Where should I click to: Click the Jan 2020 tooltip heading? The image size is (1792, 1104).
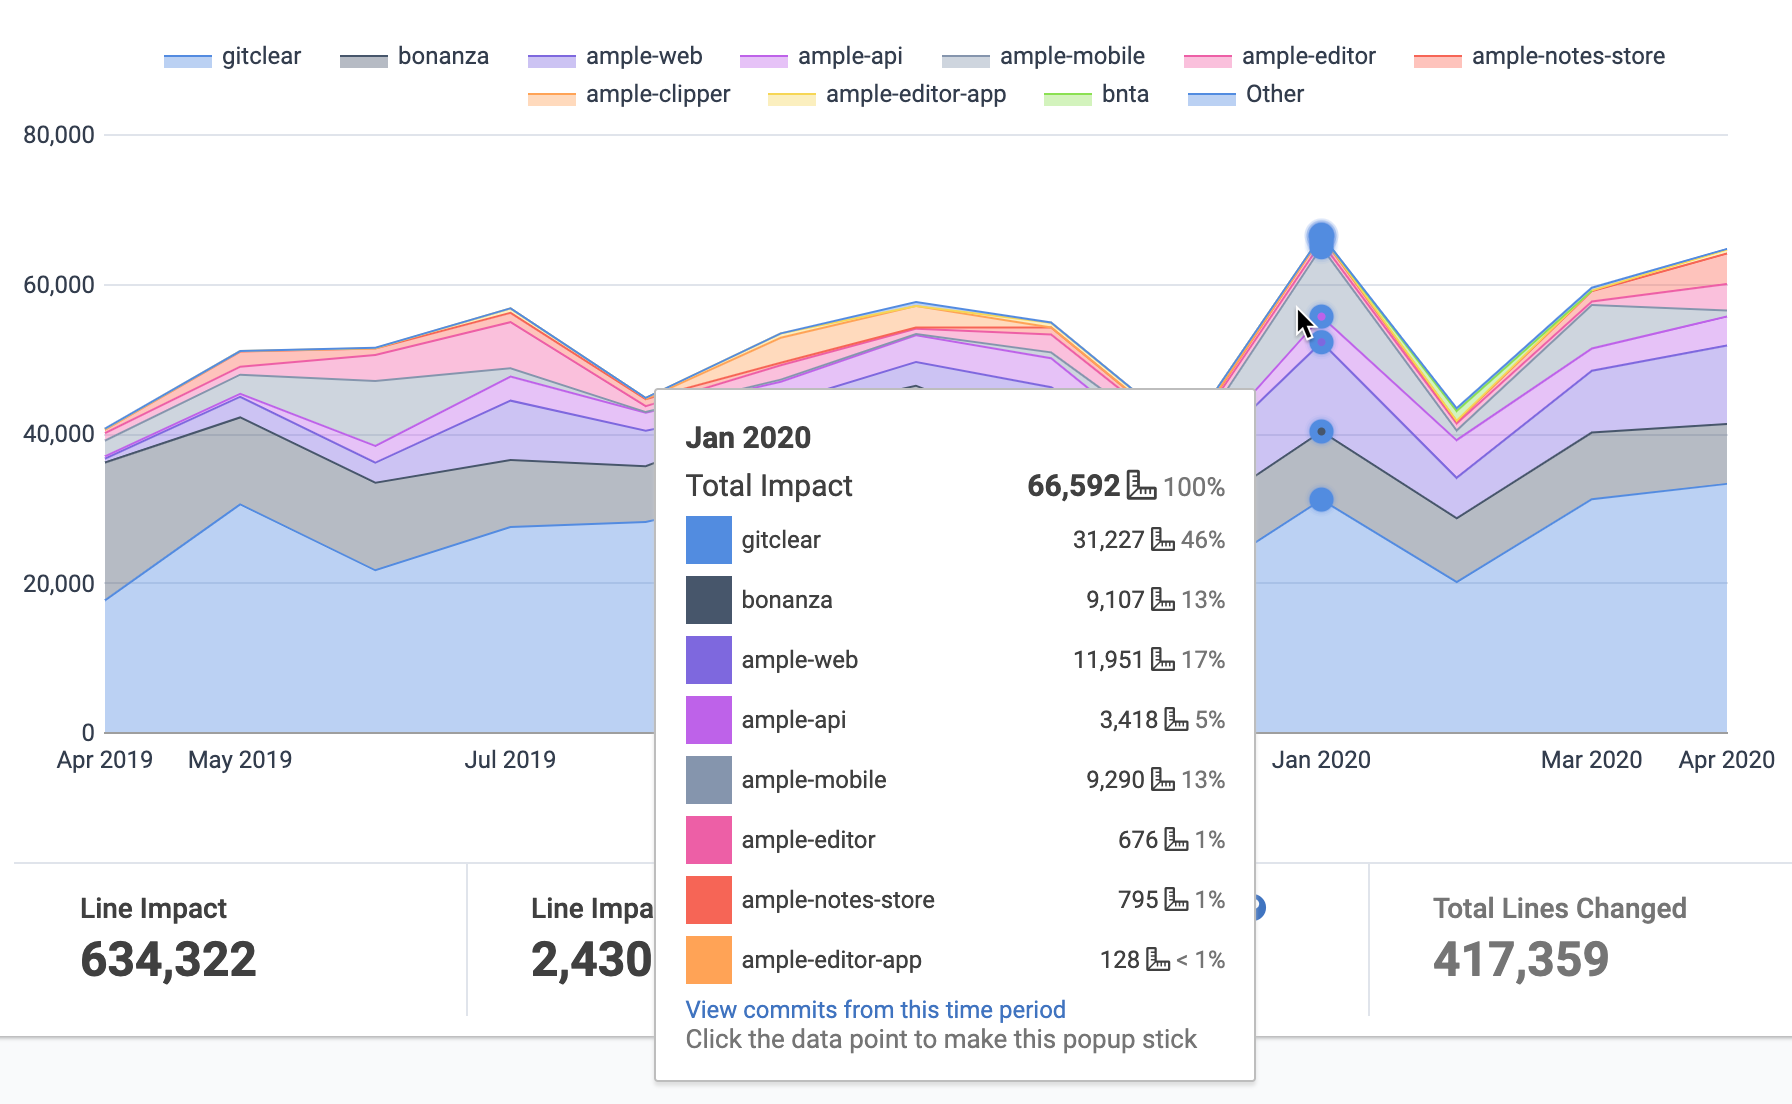click(748, 438)
